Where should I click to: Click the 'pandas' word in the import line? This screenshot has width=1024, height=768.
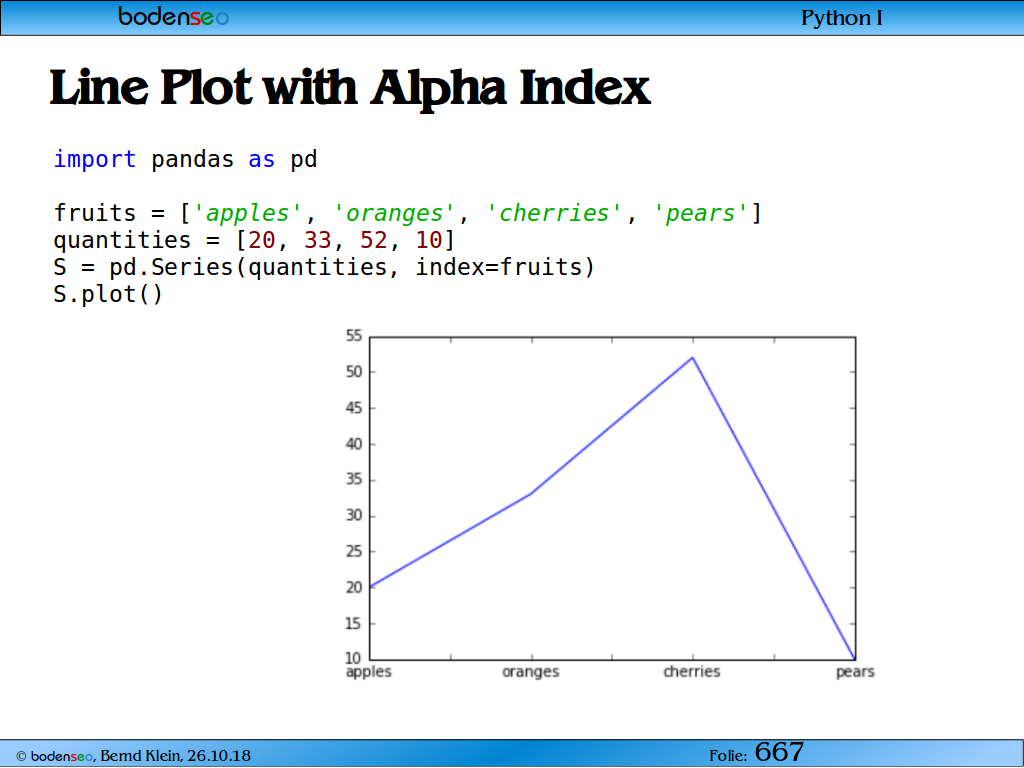coord(192,159)
